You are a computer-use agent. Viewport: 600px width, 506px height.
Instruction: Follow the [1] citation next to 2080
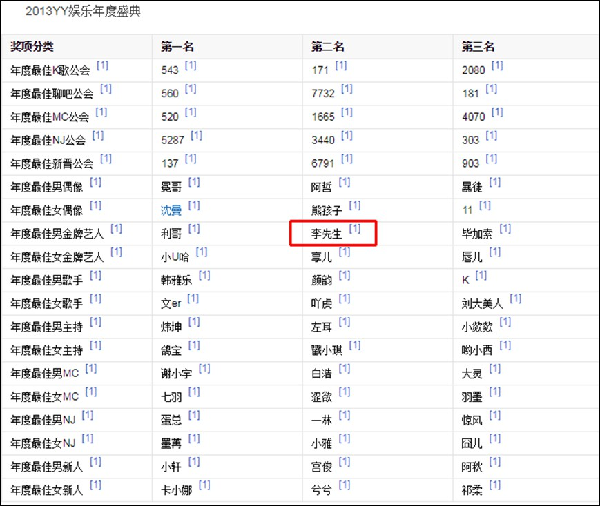click(x=497, y=66)
